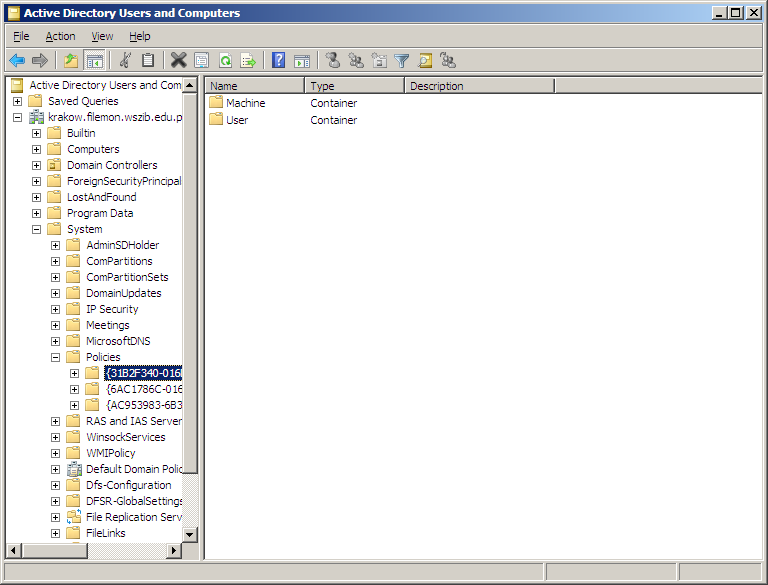
Task: Select the Program Data container
Action: 100,213
